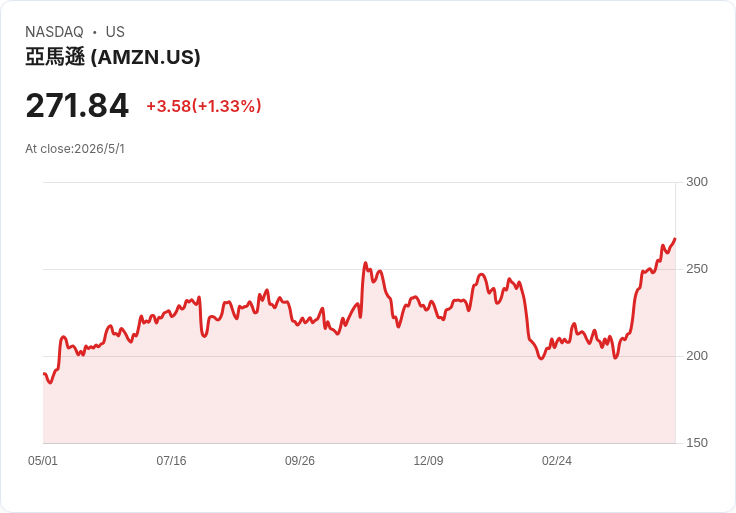736x513 pixels.
Task: Click the 250 horizontal gridline
Action: click(359, 269)
